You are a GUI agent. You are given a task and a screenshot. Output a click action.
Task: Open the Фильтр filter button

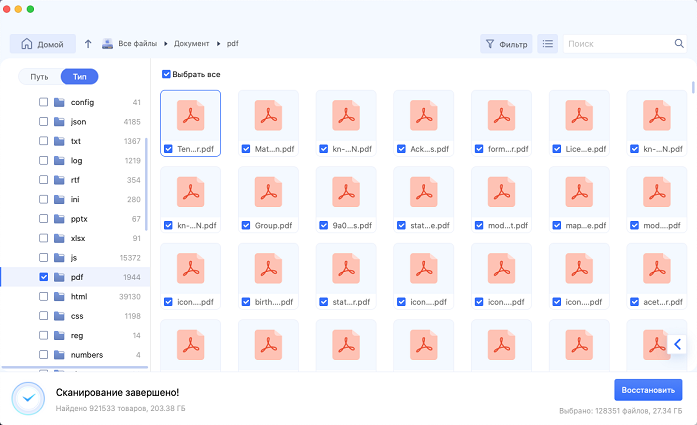pos(506,44)
